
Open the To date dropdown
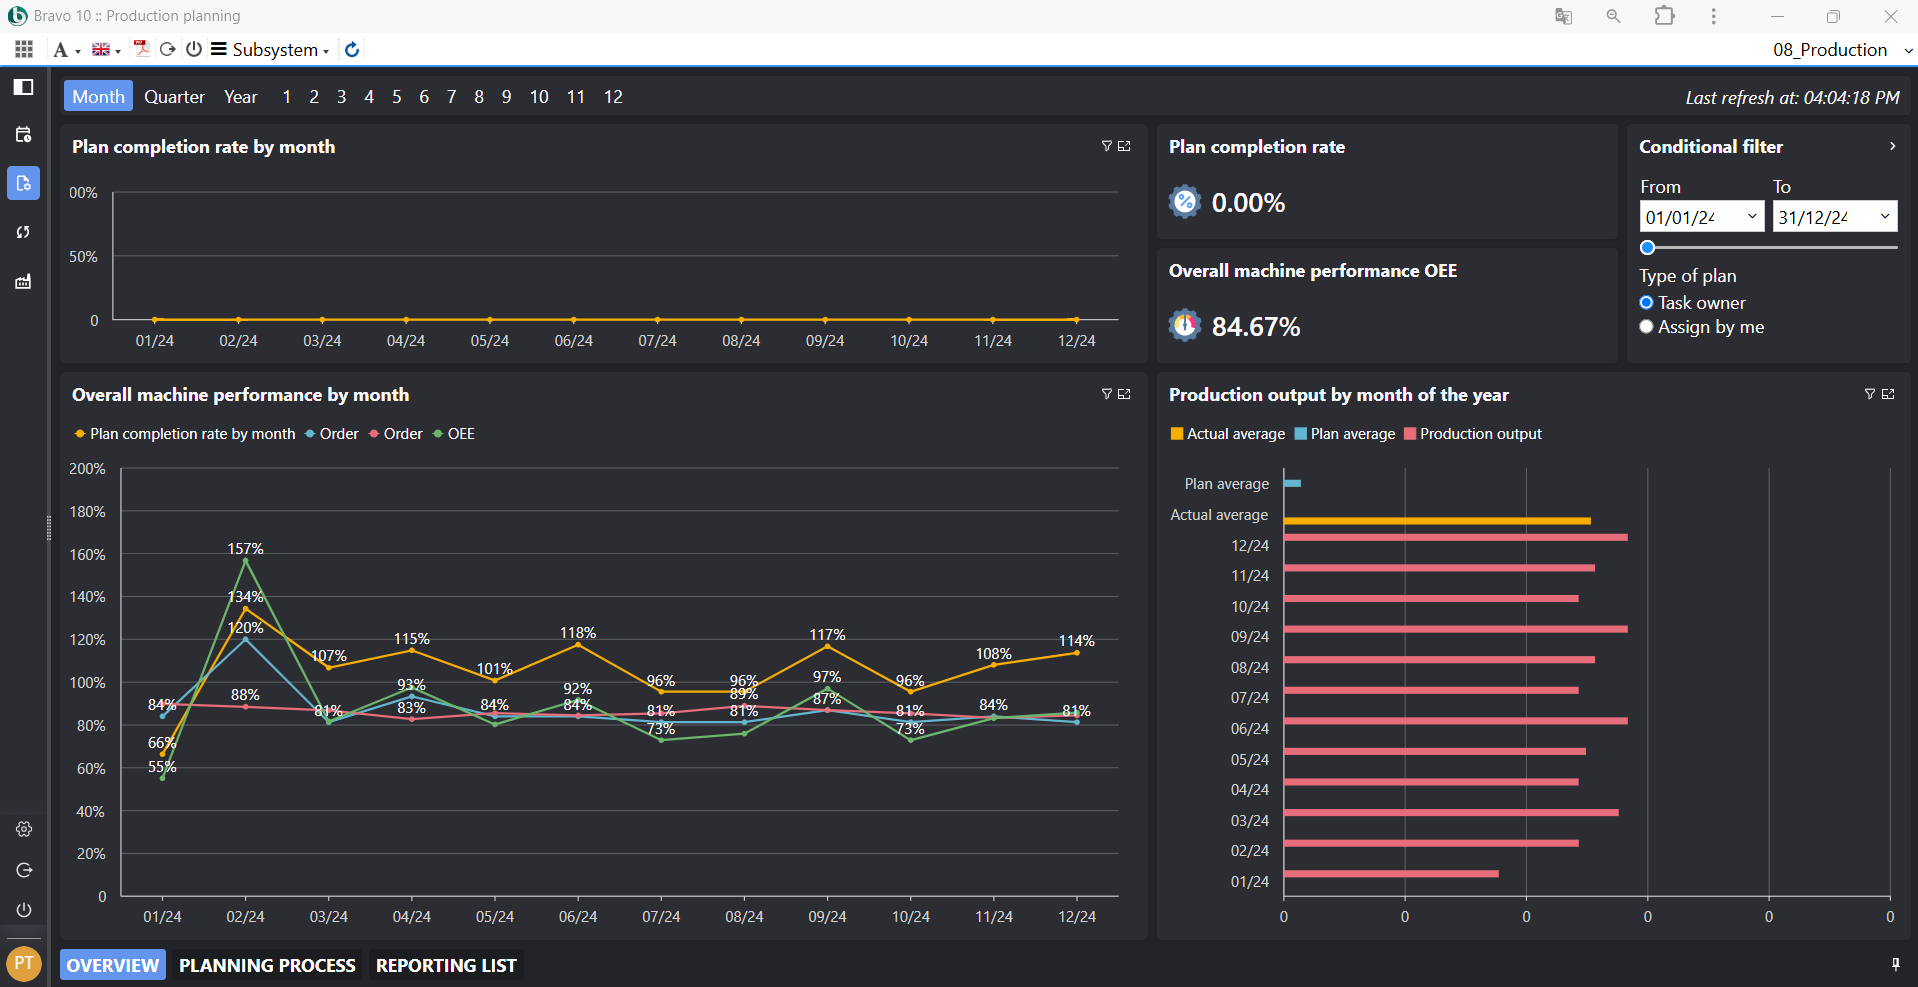click(x=1884, y=217)
